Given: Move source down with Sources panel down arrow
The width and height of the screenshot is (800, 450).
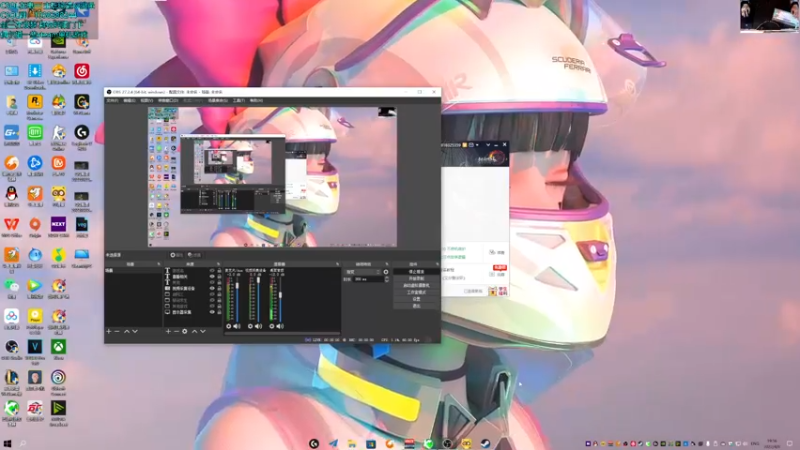Looking at the screenshot, I should coord(203,332).
